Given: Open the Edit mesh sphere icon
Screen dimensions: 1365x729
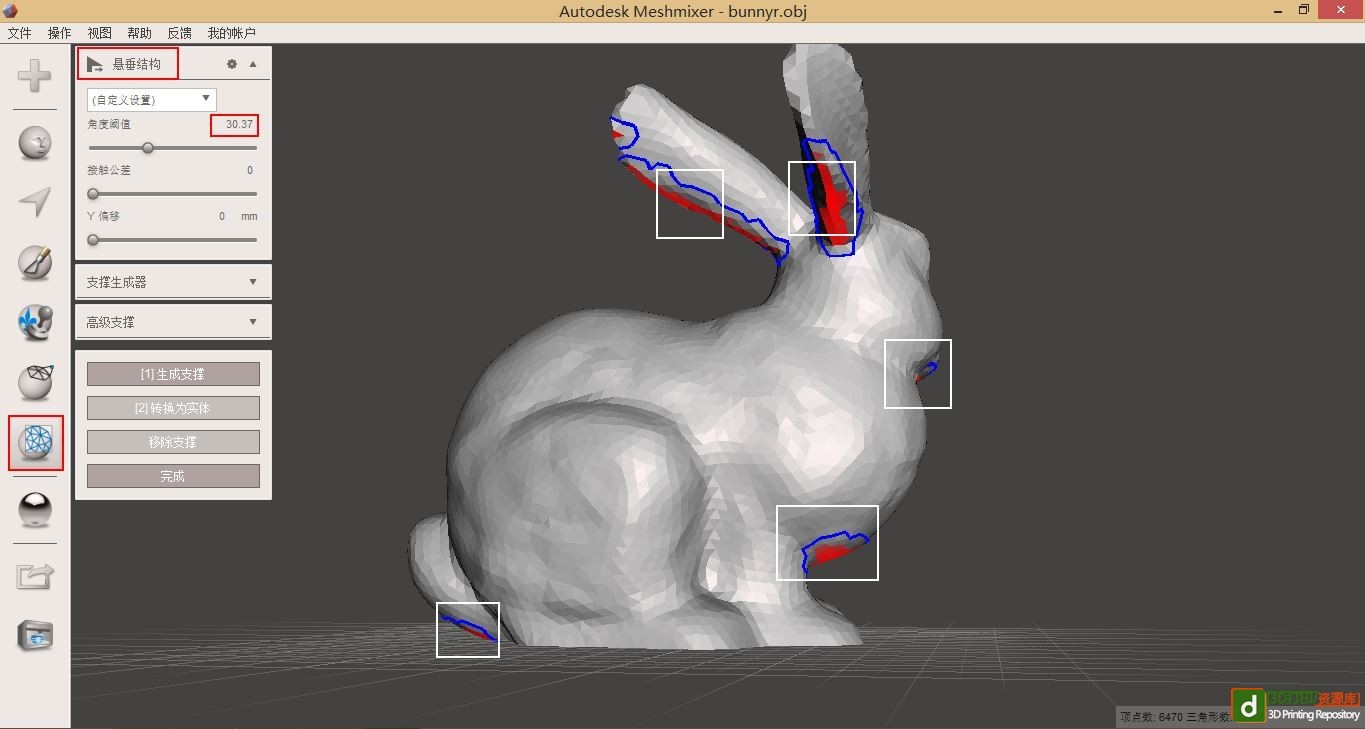Looking at the screenshot, I should (x=35, y=382).
